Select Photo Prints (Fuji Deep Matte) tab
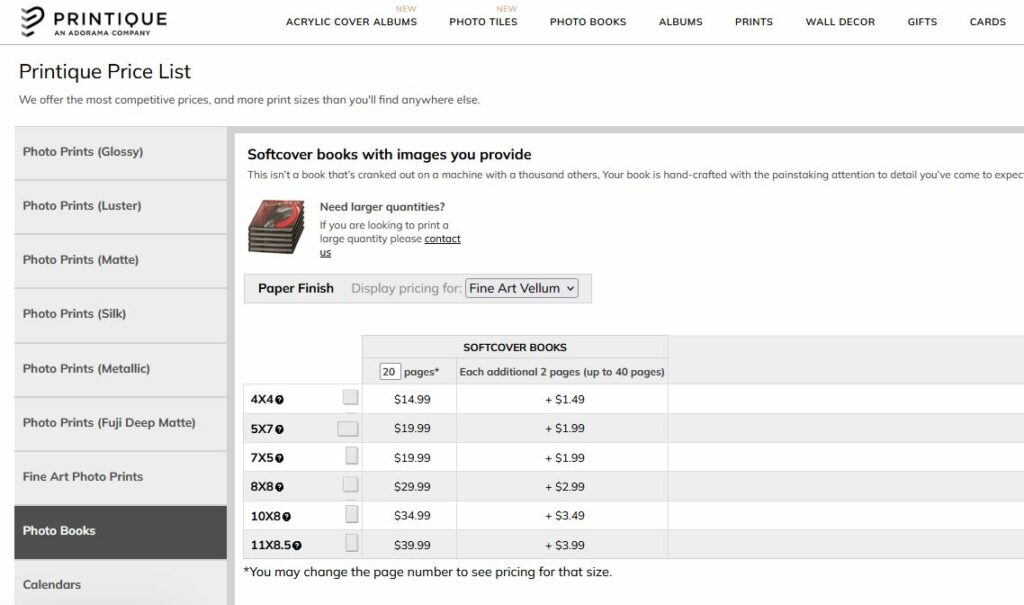The width and height of the screenshot is (1024, 605). (120, 423)
